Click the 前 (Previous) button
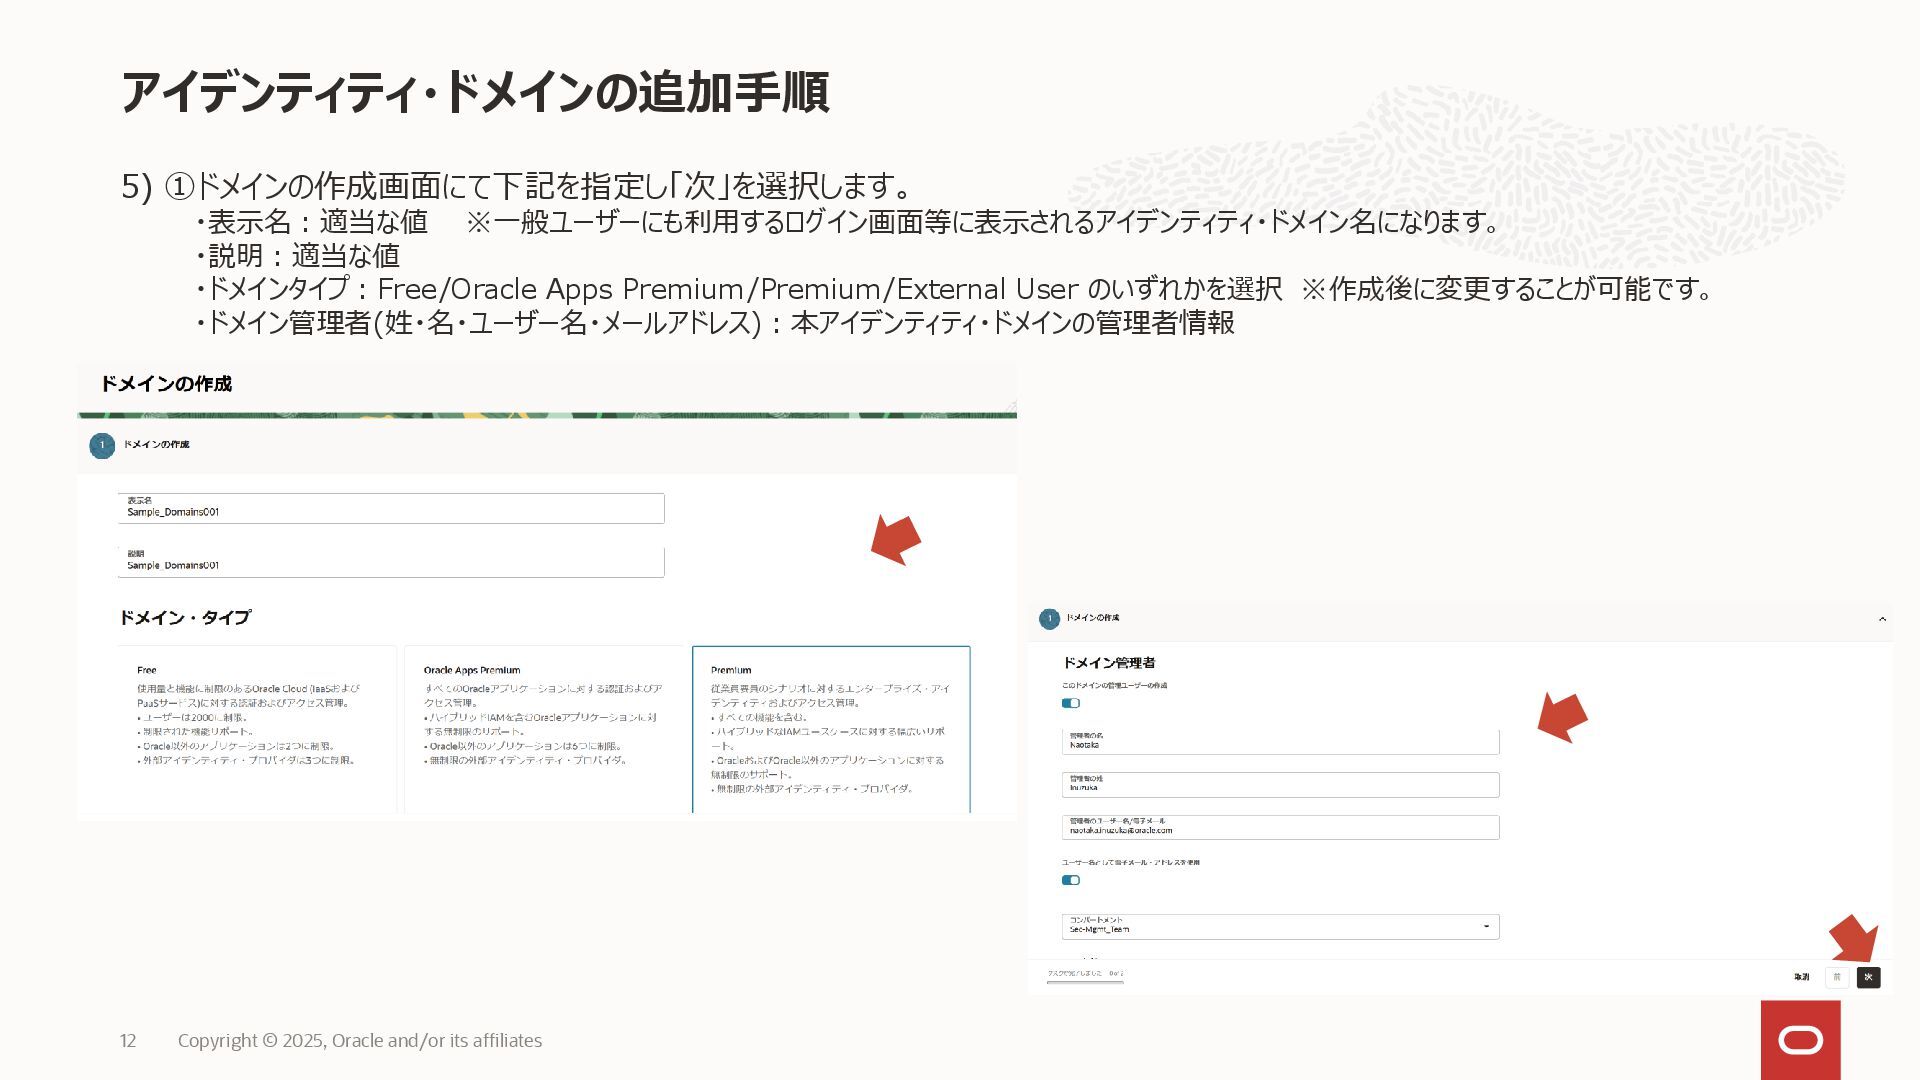Image resolution: width=1920 pixels, height=1080 pixels. 1837,977
